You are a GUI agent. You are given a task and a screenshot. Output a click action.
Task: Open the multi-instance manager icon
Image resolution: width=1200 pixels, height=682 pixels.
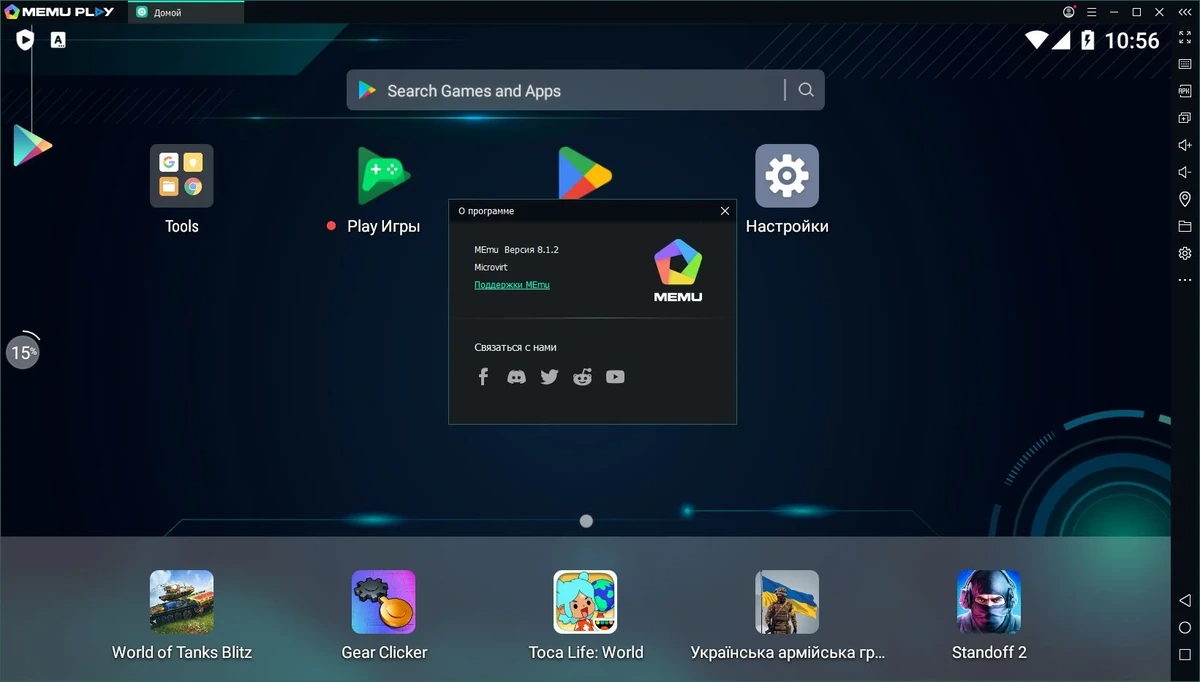(1185, 118)
